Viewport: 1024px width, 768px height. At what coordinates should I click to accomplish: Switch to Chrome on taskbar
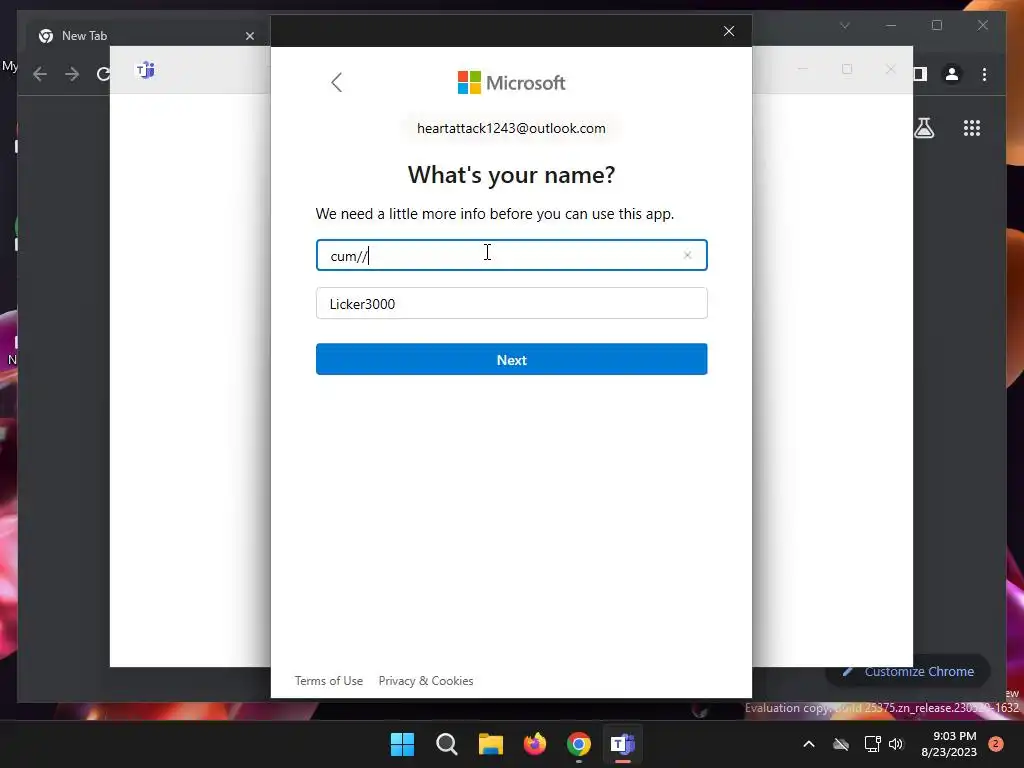(x=579, y=744)
